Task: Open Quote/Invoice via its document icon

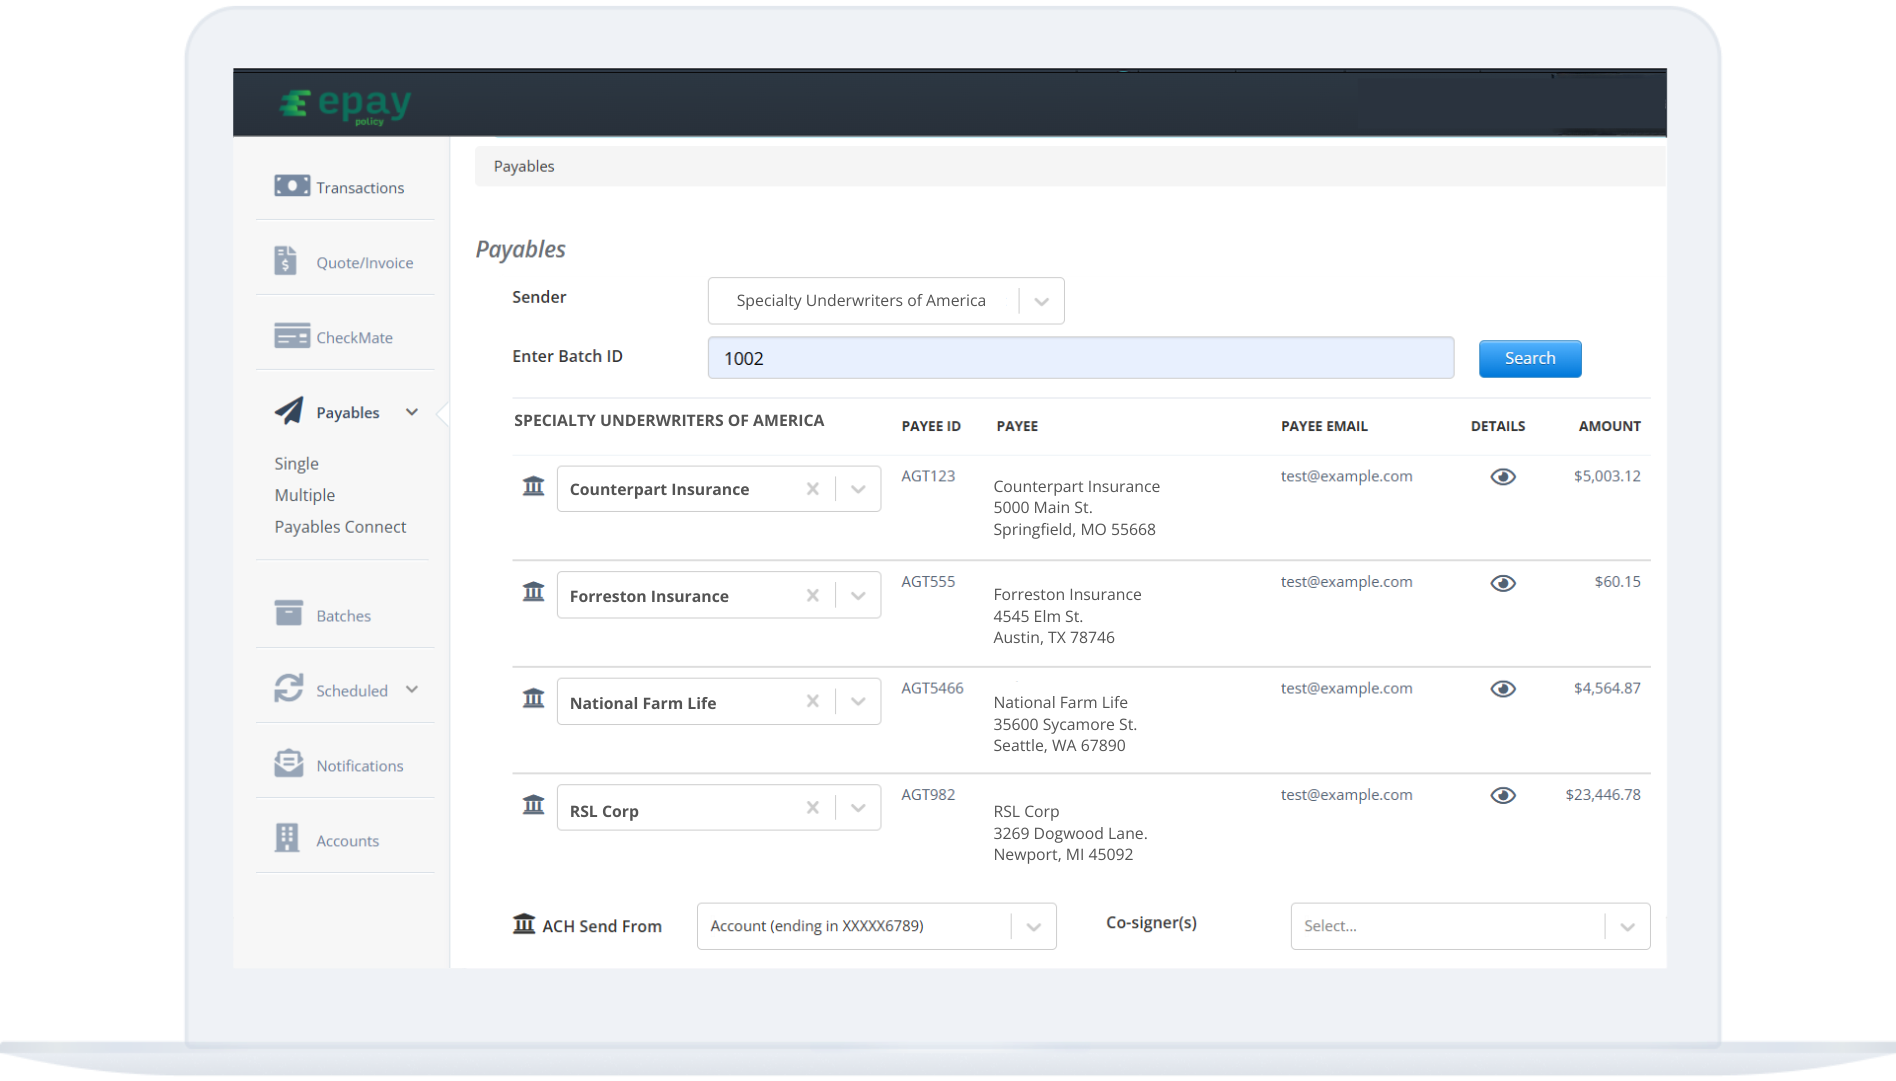Action: pos(286,261)
